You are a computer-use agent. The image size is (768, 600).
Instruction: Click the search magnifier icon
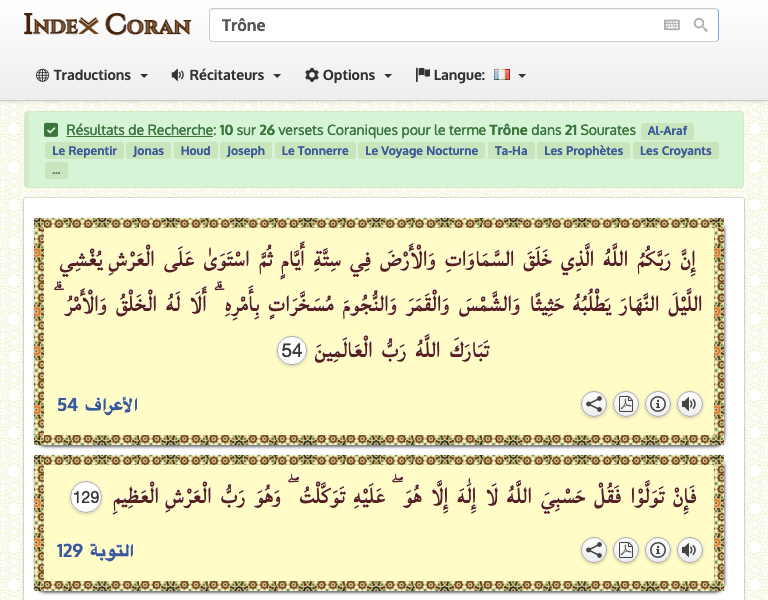[701, 26]
